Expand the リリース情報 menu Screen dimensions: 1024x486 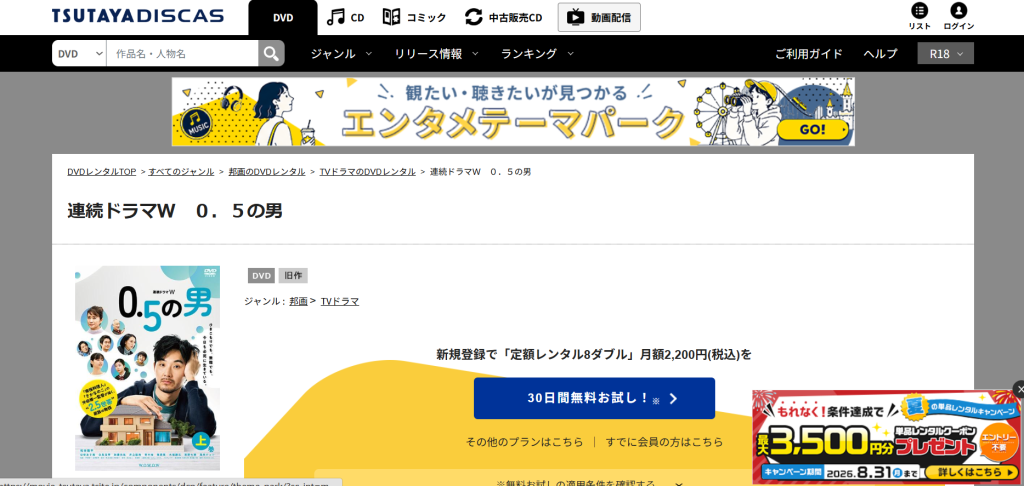point(436,54)
